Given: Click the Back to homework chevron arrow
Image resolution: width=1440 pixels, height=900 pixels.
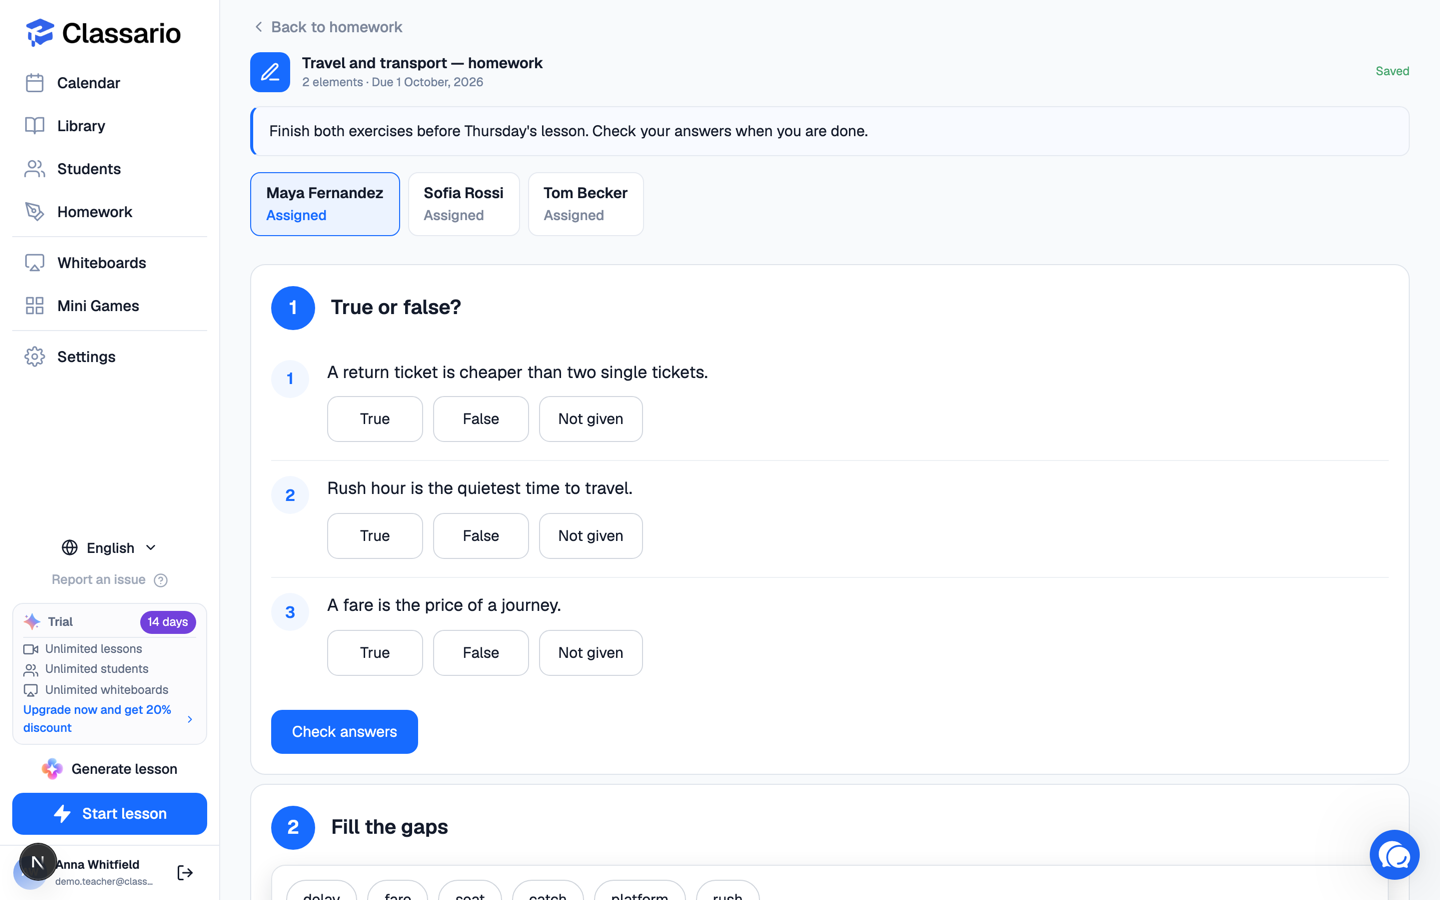Looking at the screenshot, I should coord(259,27).
